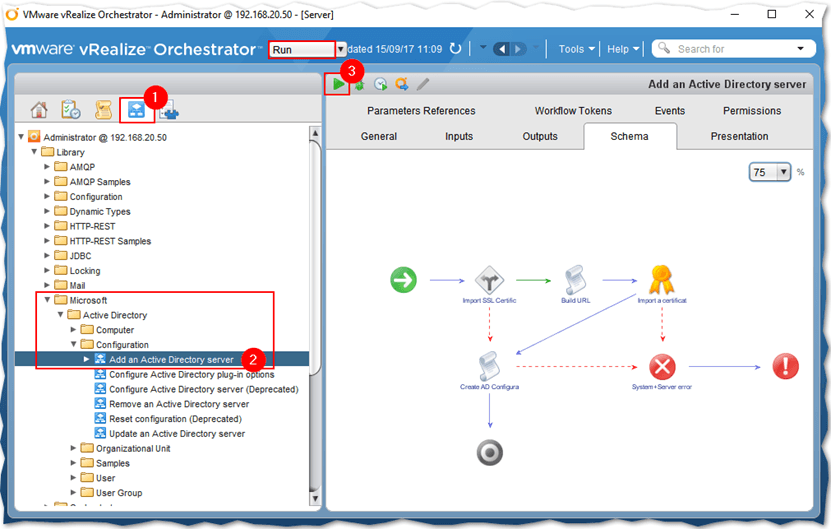Open the Home view icon

coord(39,110)
